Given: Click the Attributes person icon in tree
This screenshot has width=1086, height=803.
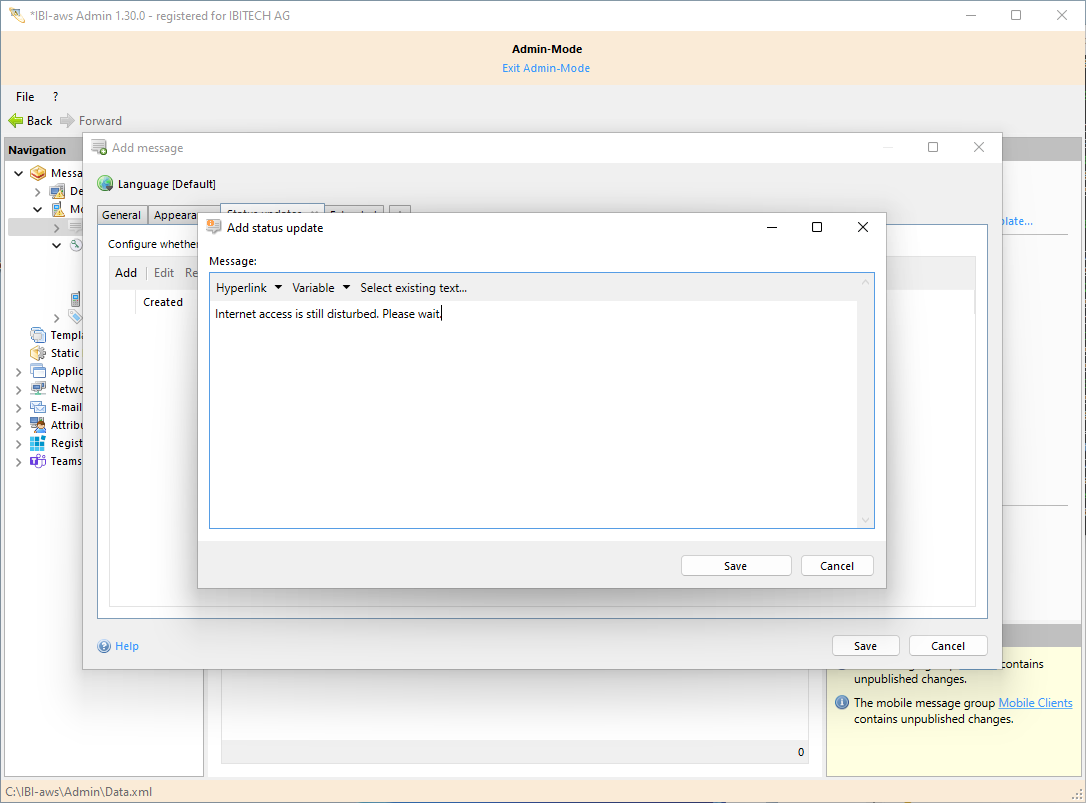Looking at the screenshot, I should point(38,425).
